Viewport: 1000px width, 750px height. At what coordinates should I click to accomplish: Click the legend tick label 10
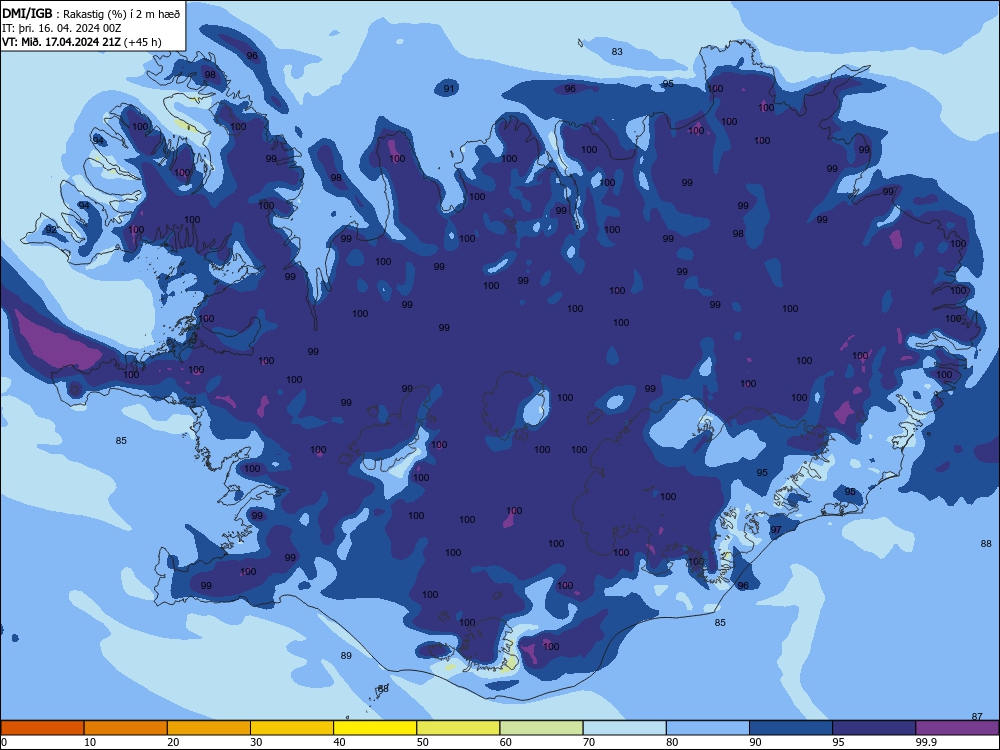90,742
